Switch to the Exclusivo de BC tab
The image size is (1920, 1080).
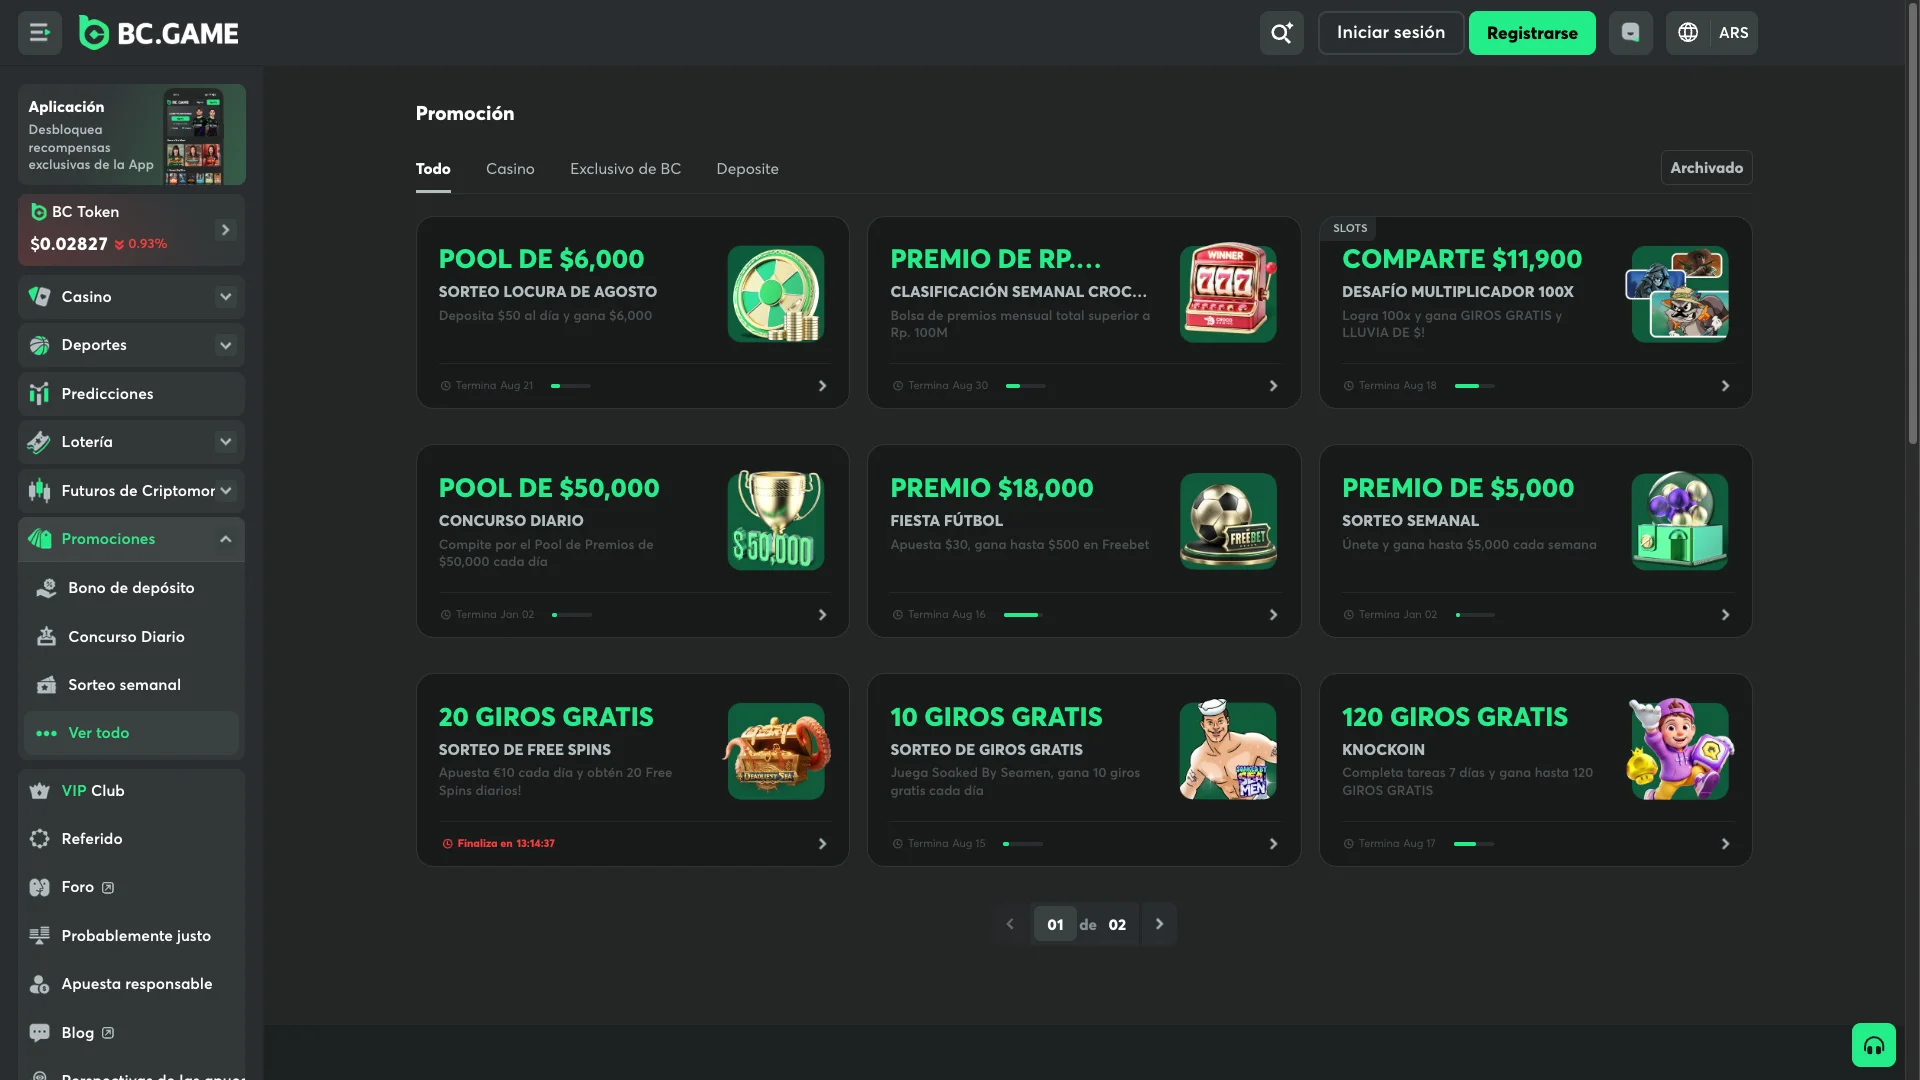(625, 169)
